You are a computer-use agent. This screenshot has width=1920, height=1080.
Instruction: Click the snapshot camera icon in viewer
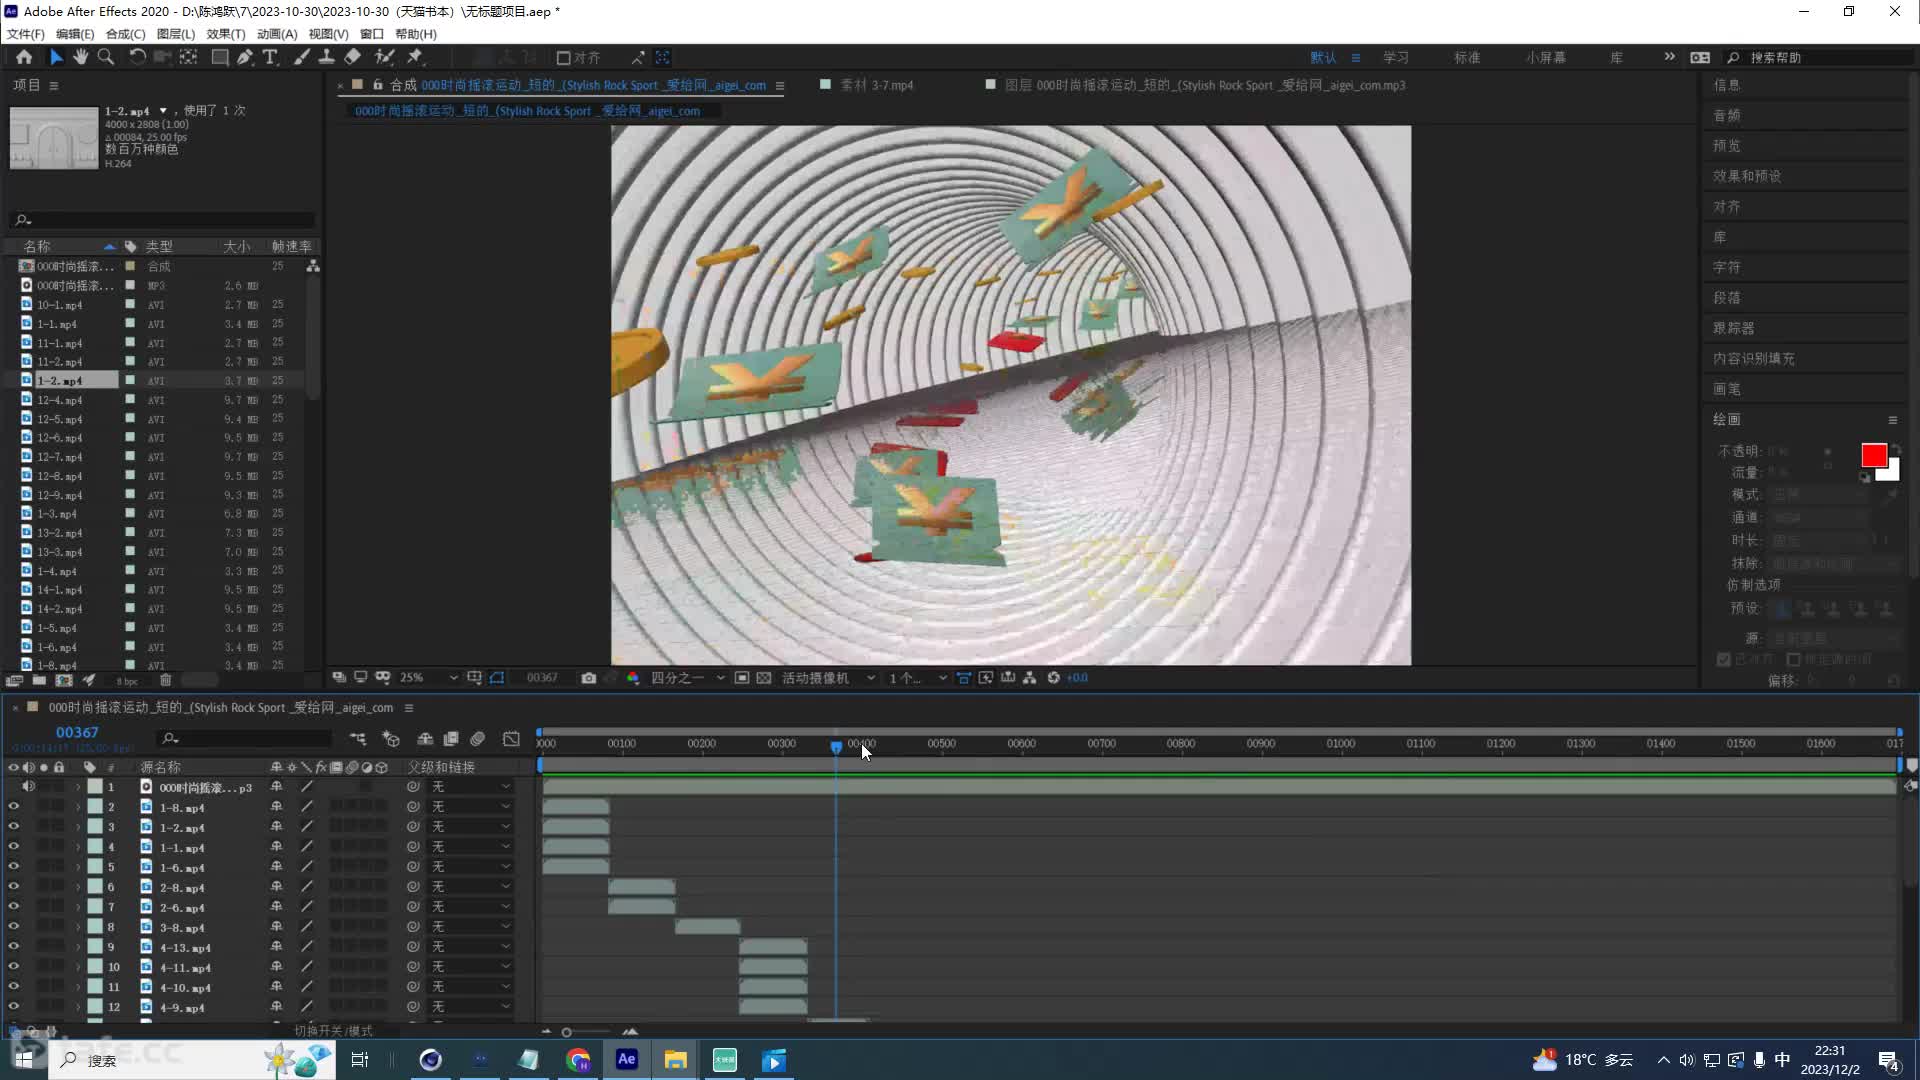pyautogui.click(x=588, y=678)
